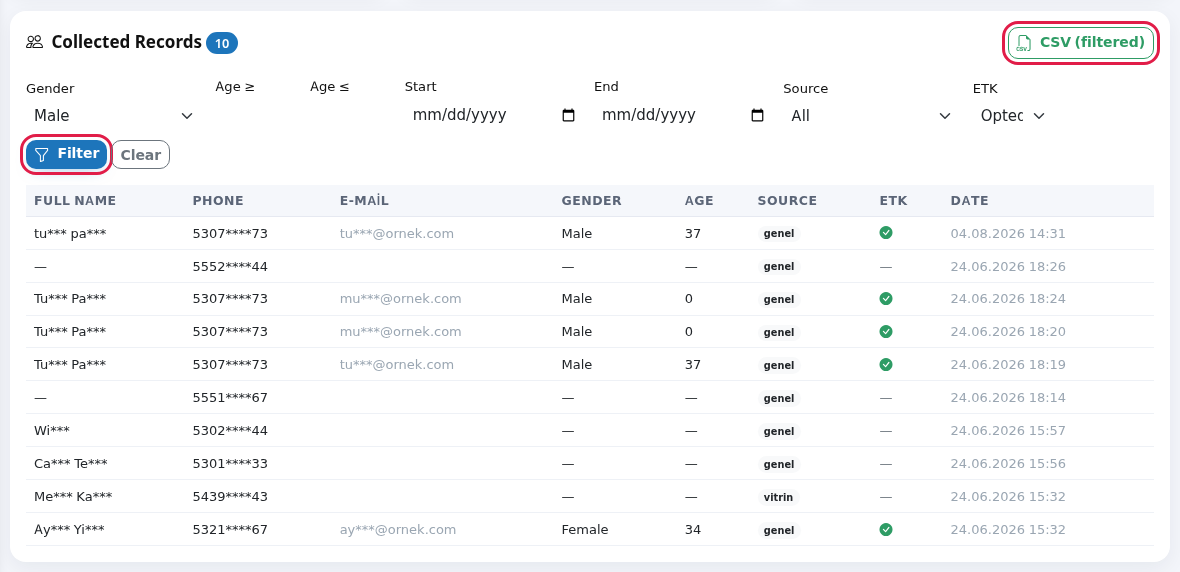The height and width of the screenshot is (572, 1180).
Task: Click the genel tag in the Wi*** row
Action: (x=779, y=431)
